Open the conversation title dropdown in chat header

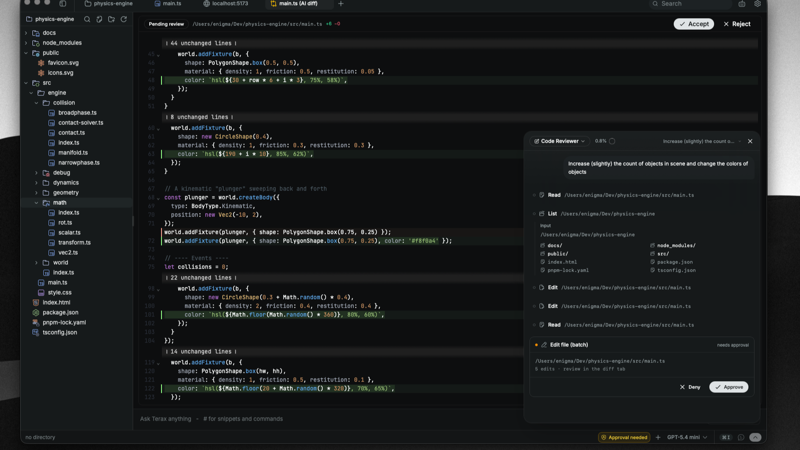coord(702,141)
